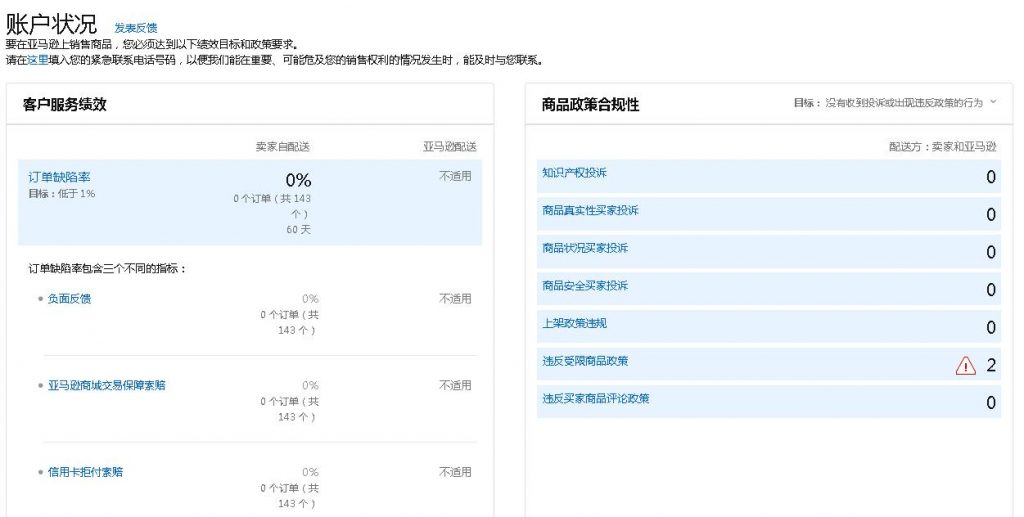Click the 这里 link for emergency contact
The height and width of the screenshot is (517, 1024).
point(37,60)
